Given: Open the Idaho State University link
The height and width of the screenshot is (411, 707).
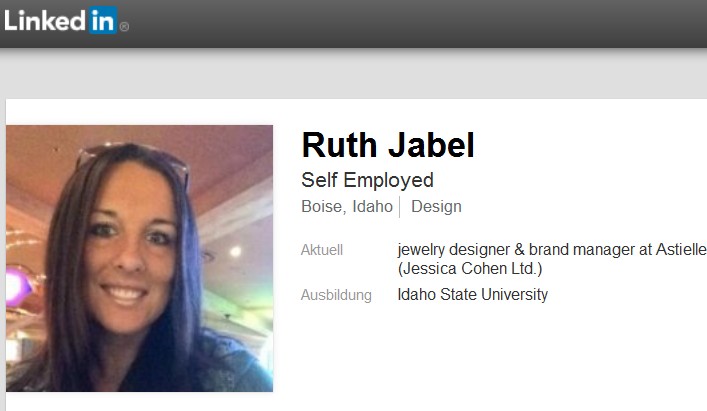Looking at the screenshot, I should pos(472,294).
